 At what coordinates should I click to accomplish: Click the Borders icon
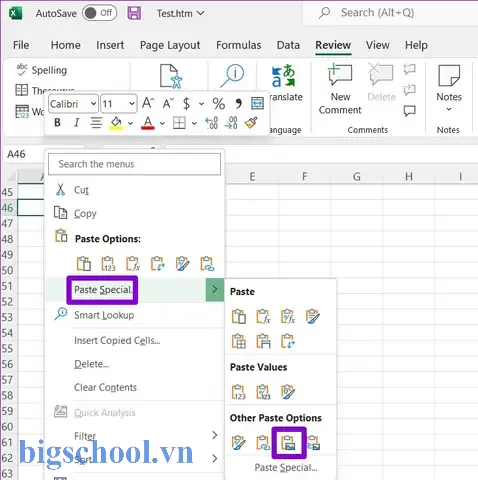(179, 123)
